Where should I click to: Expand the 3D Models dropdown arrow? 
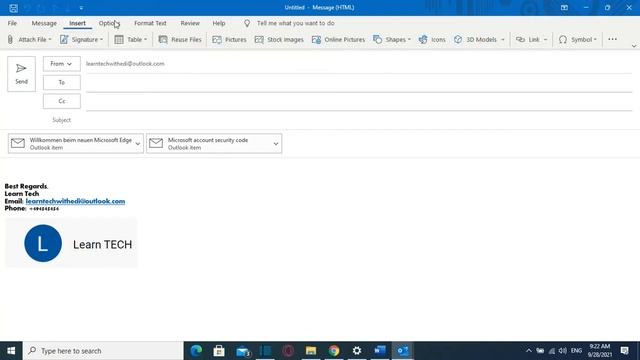[502, 40]
